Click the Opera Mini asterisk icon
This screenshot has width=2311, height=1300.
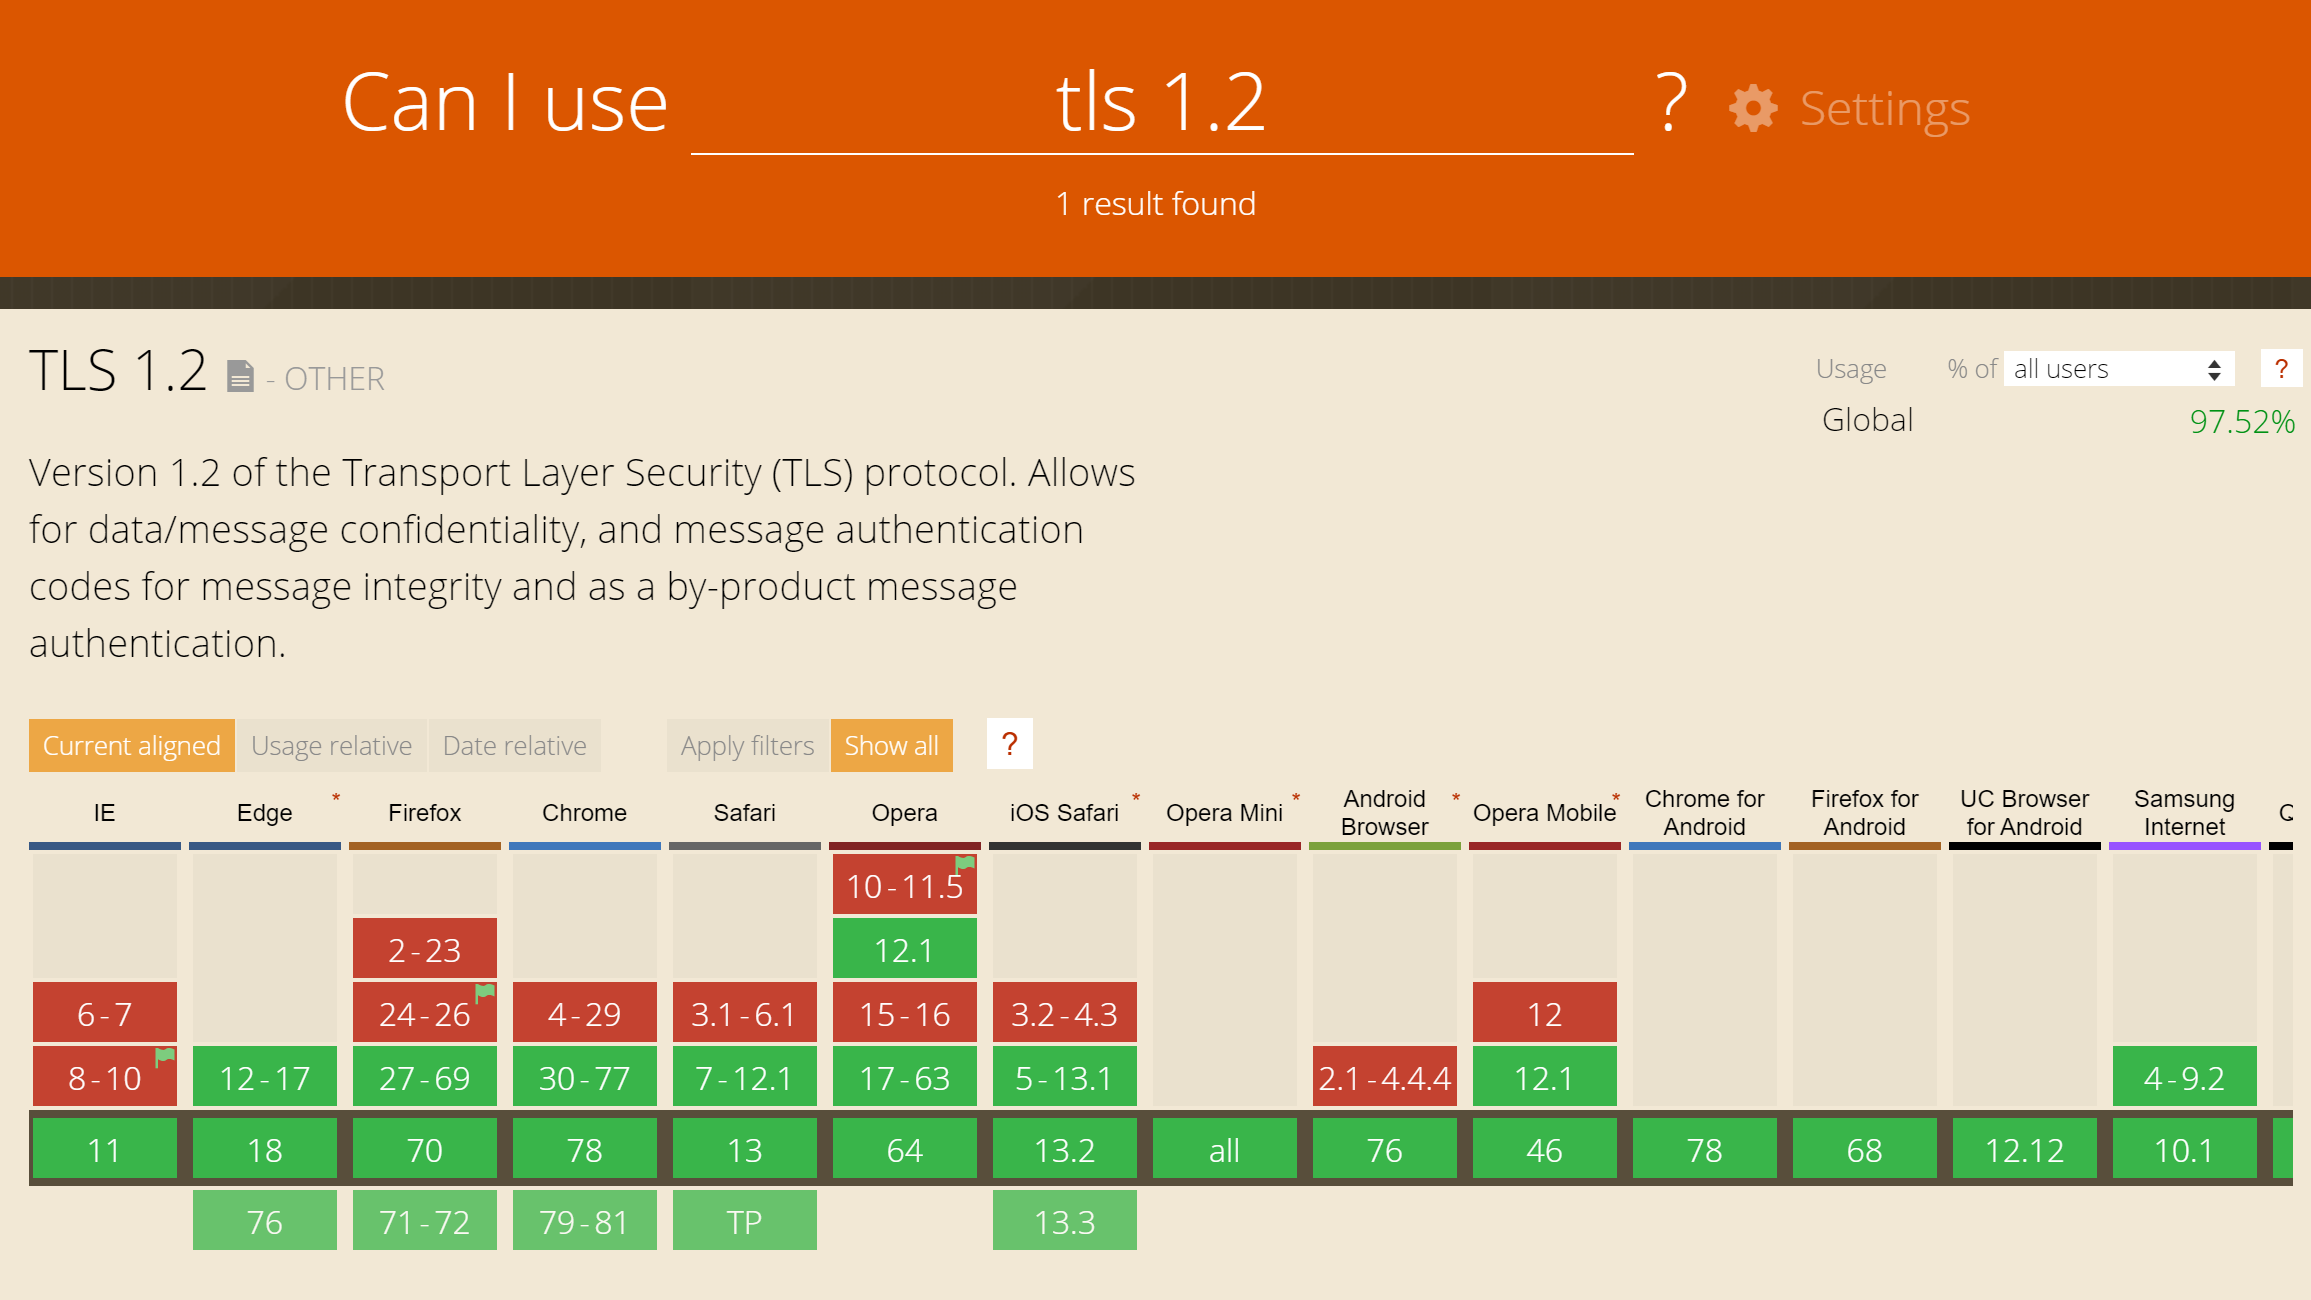click(x=1295, y=795)
